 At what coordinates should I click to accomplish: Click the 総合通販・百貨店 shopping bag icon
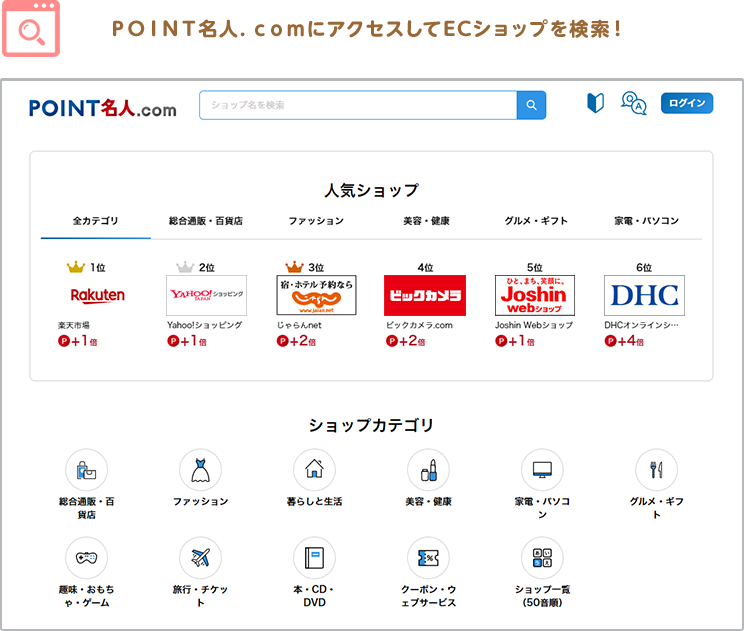[86, 470]
